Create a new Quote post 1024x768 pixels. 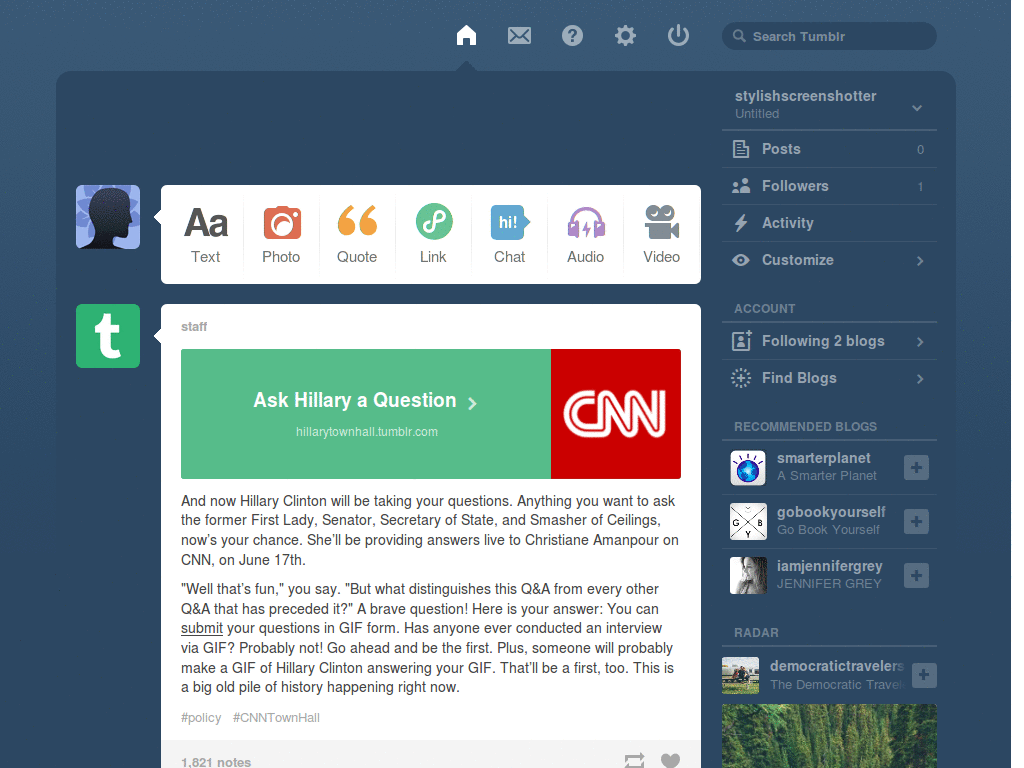coord(357,234)
